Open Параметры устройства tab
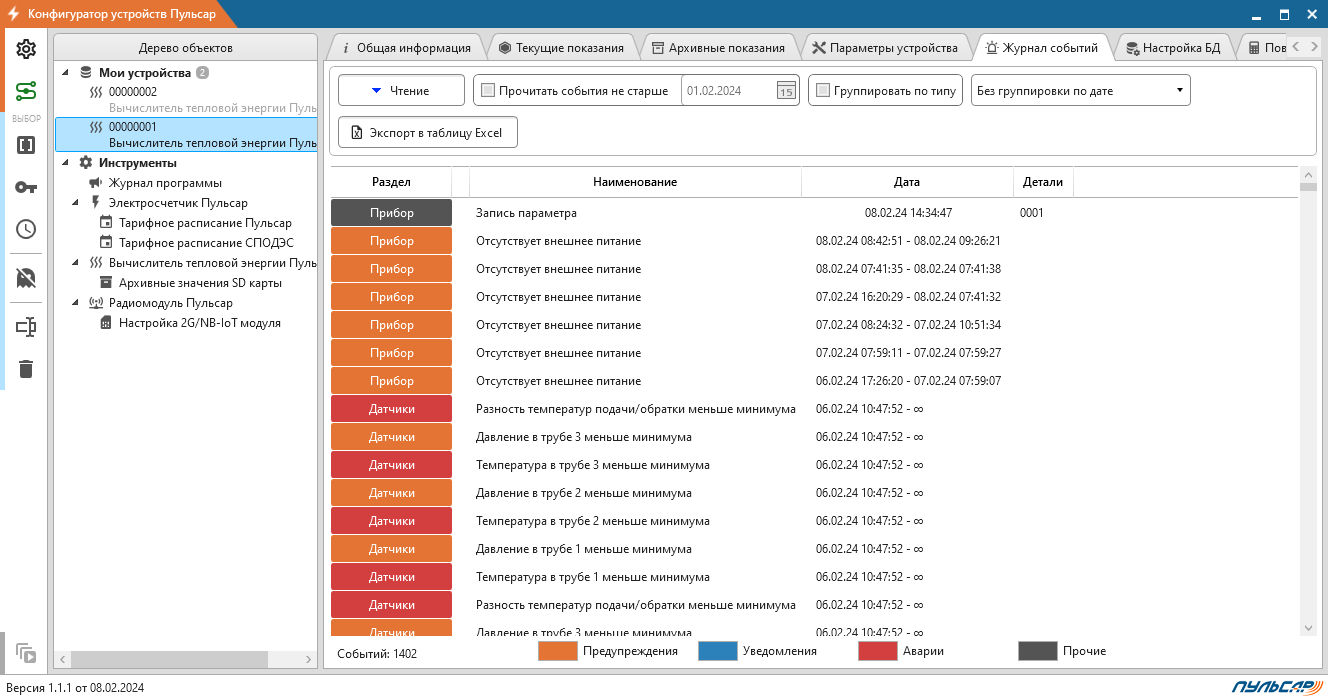This screenshot has width=1328, height=700. (x=885, y=47)
